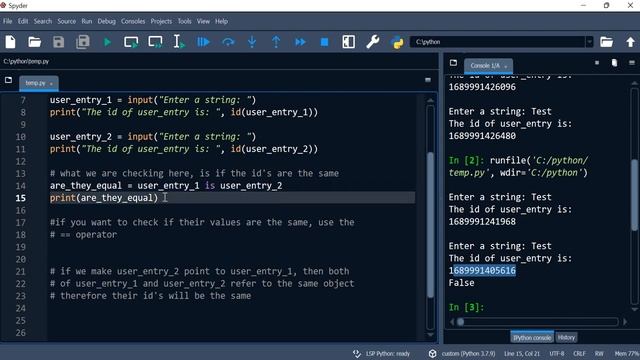Run file with green play button

107,42
